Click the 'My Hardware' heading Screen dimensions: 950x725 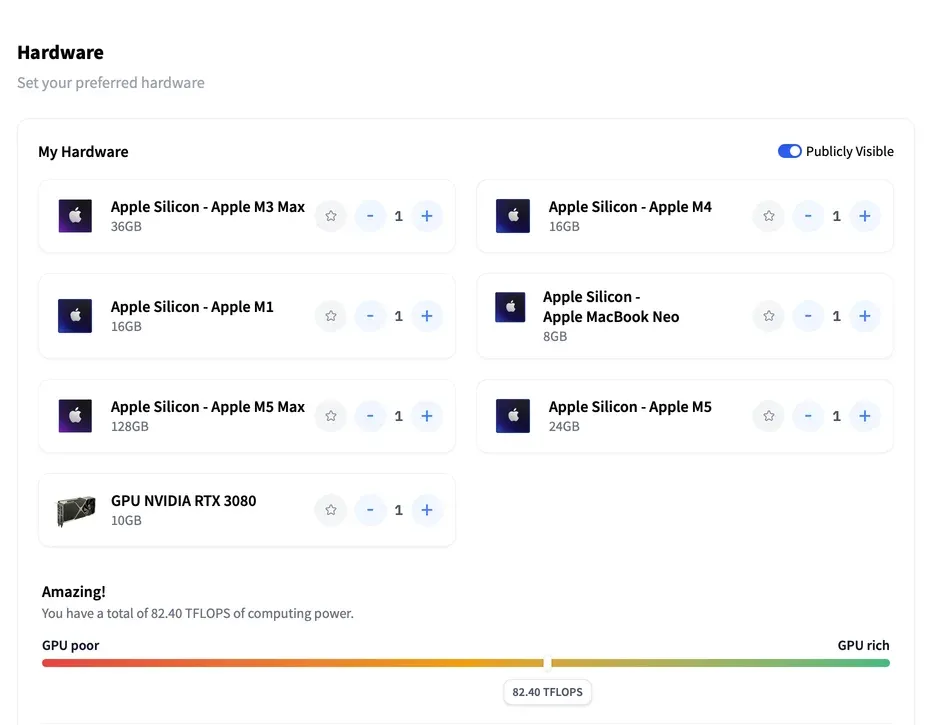pos(83,152)
